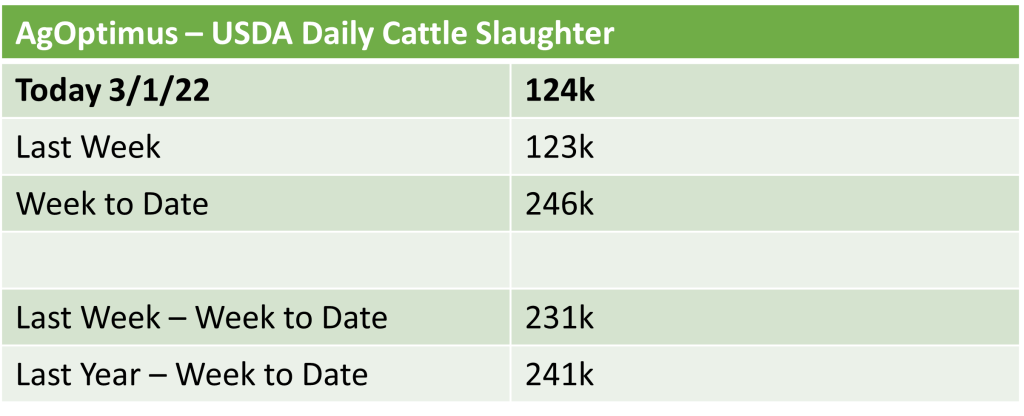Select the 'Last Week' label beside 123k
Viewport: 1024px width, 416px height.
click(88, 147)
